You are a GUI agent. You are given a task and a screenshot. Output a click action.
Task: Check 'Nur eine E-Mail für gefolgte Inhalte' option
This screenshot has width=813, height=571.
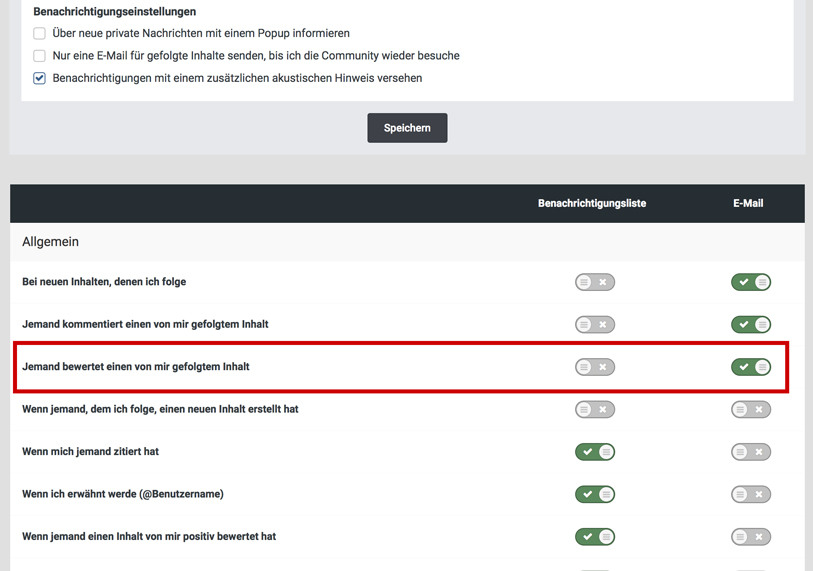coord(40,56)
